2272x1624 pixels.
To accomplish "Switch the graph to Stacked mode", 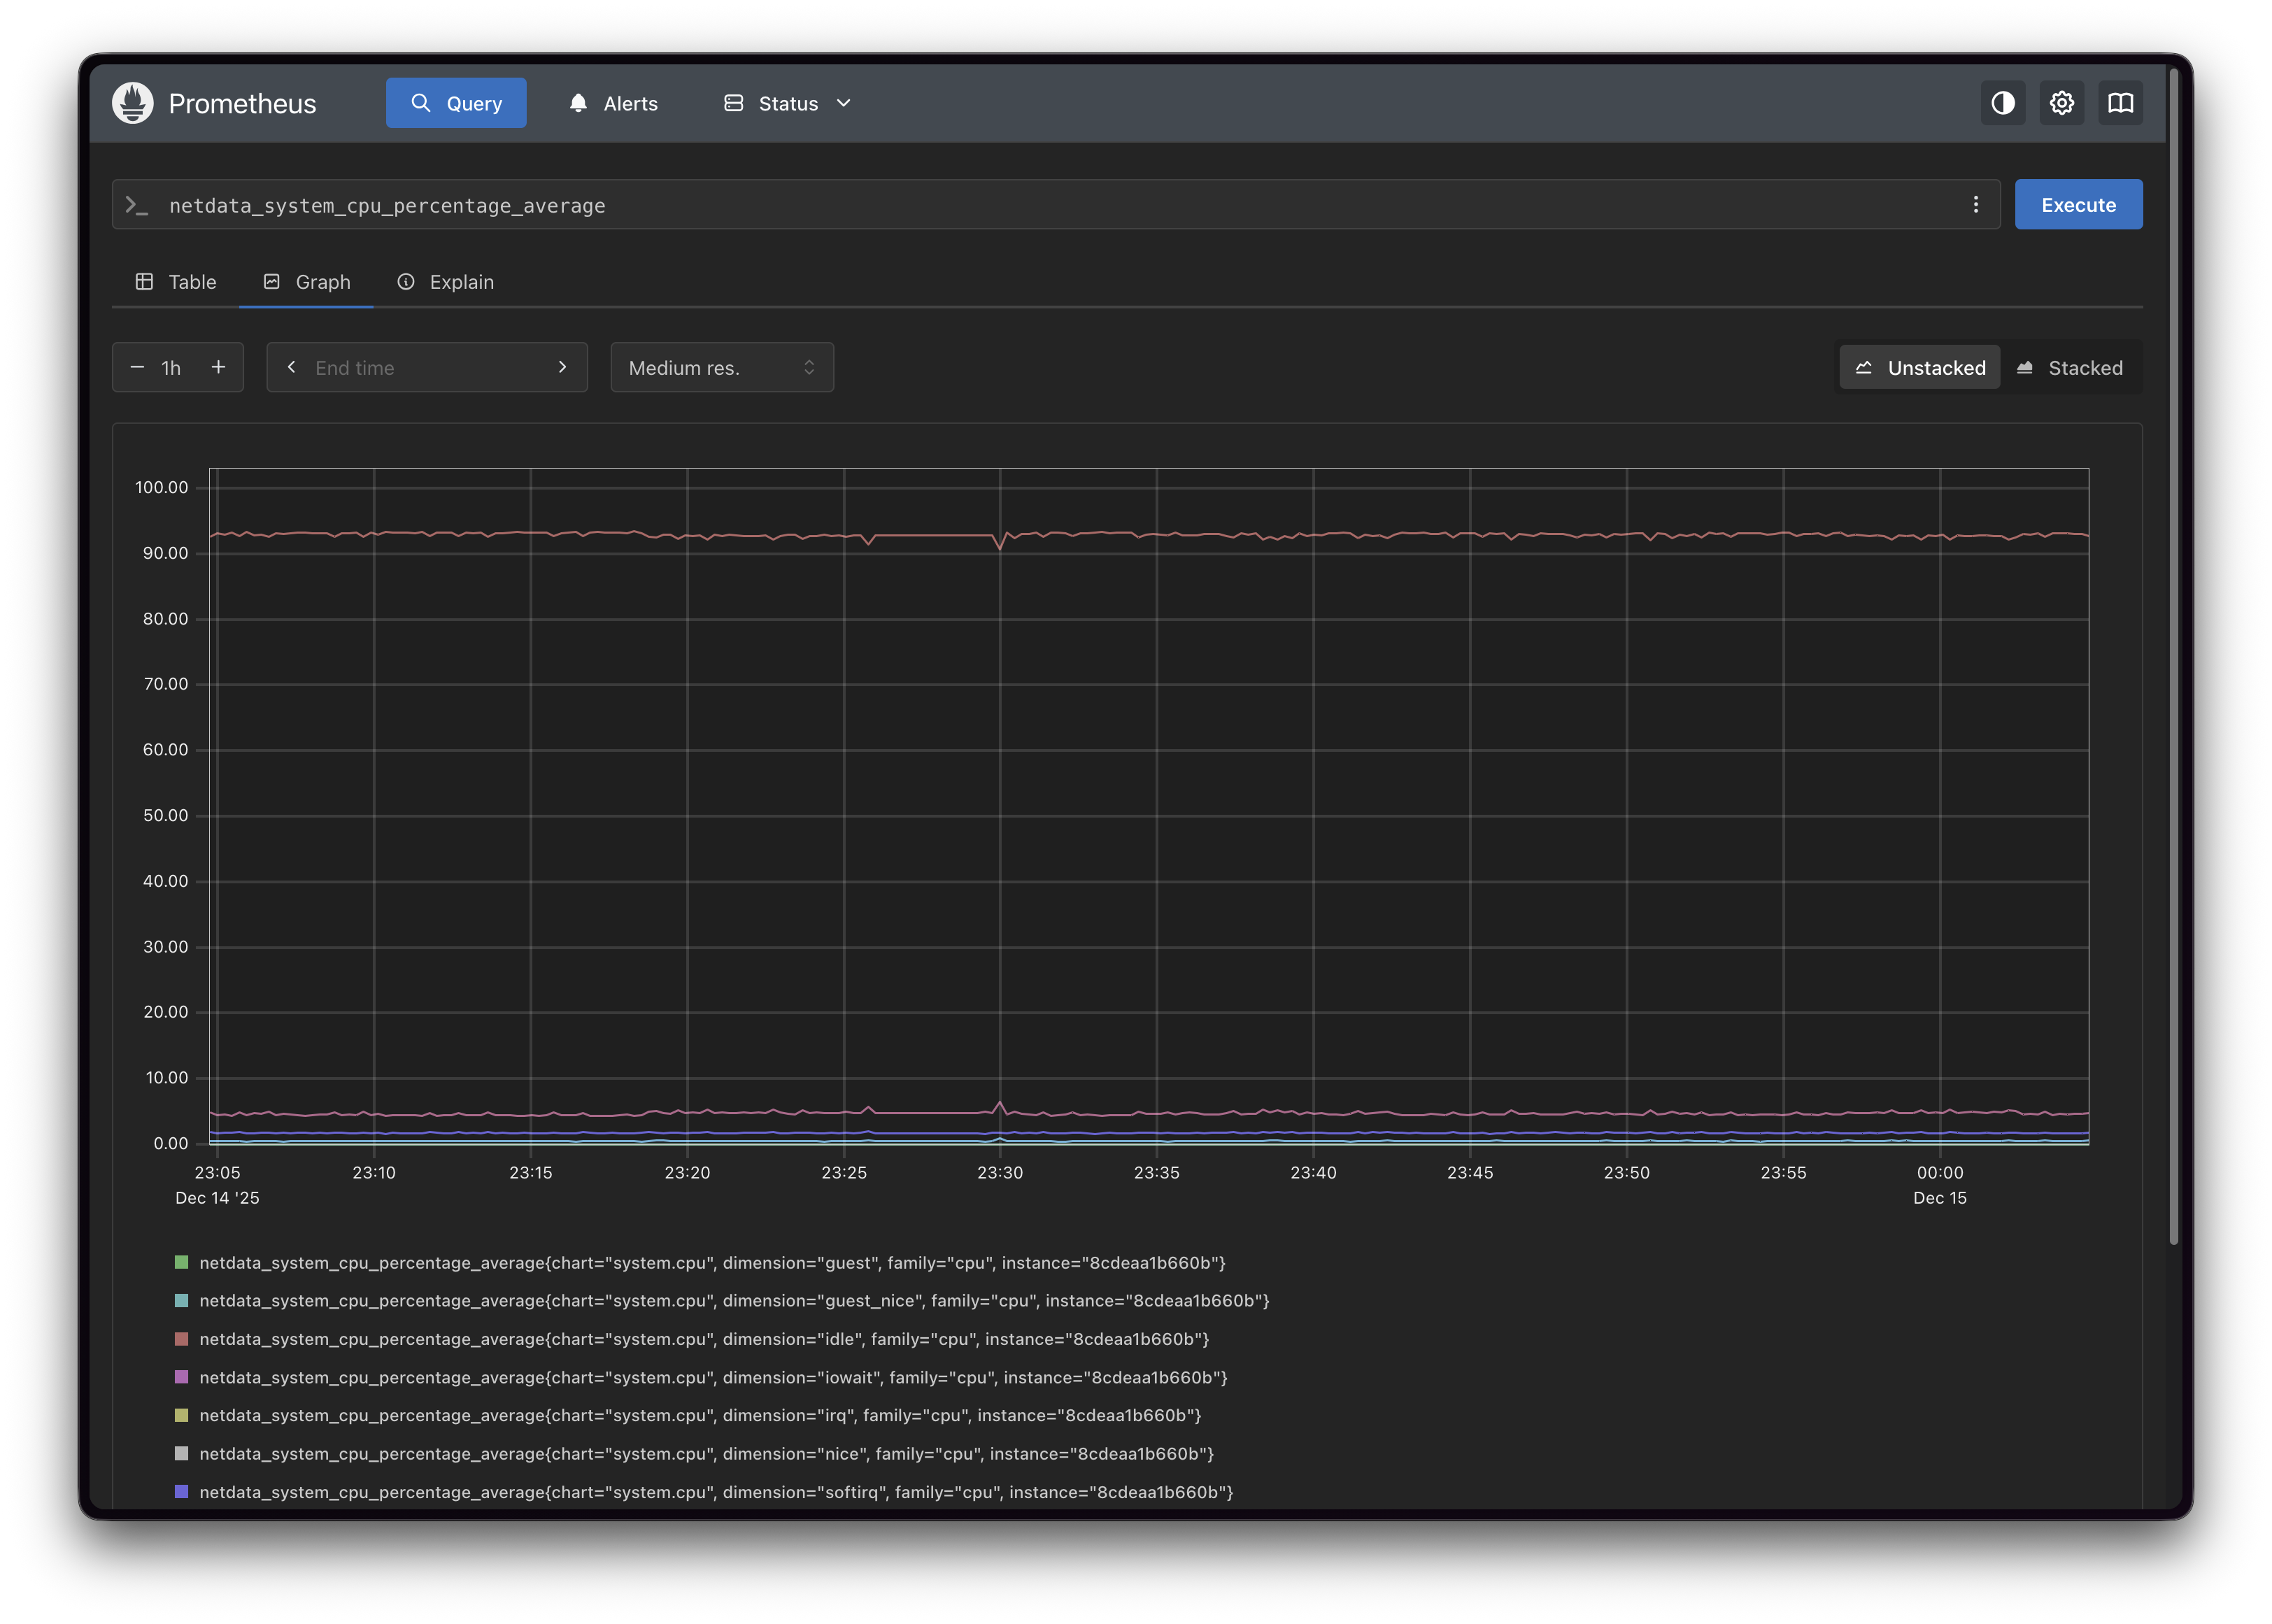I will (x=2072, y=367).
